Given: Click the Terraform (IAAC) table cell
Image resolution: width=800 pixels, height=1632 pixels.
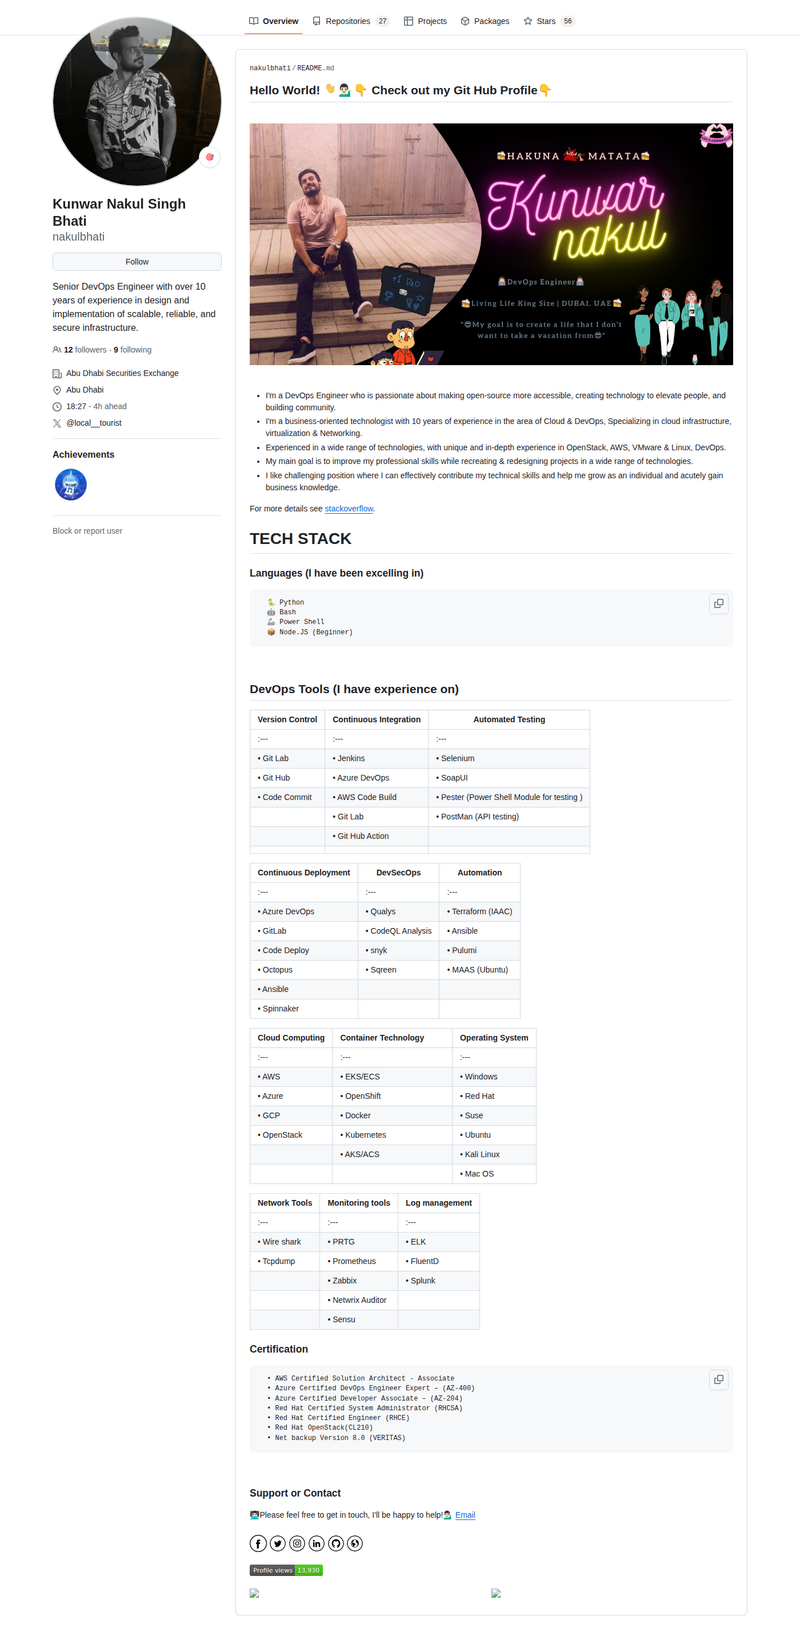Looking at the screenshot, I should pyautogui.click(x=479, y=911).
